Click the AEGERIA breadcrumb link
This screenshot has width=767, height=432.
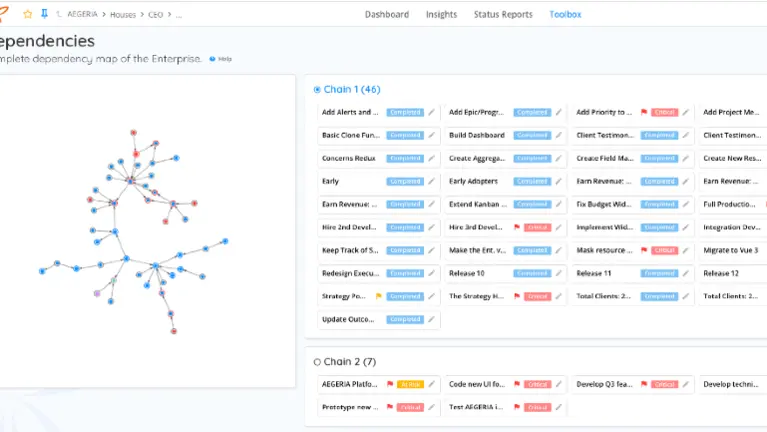coord(81,15)
